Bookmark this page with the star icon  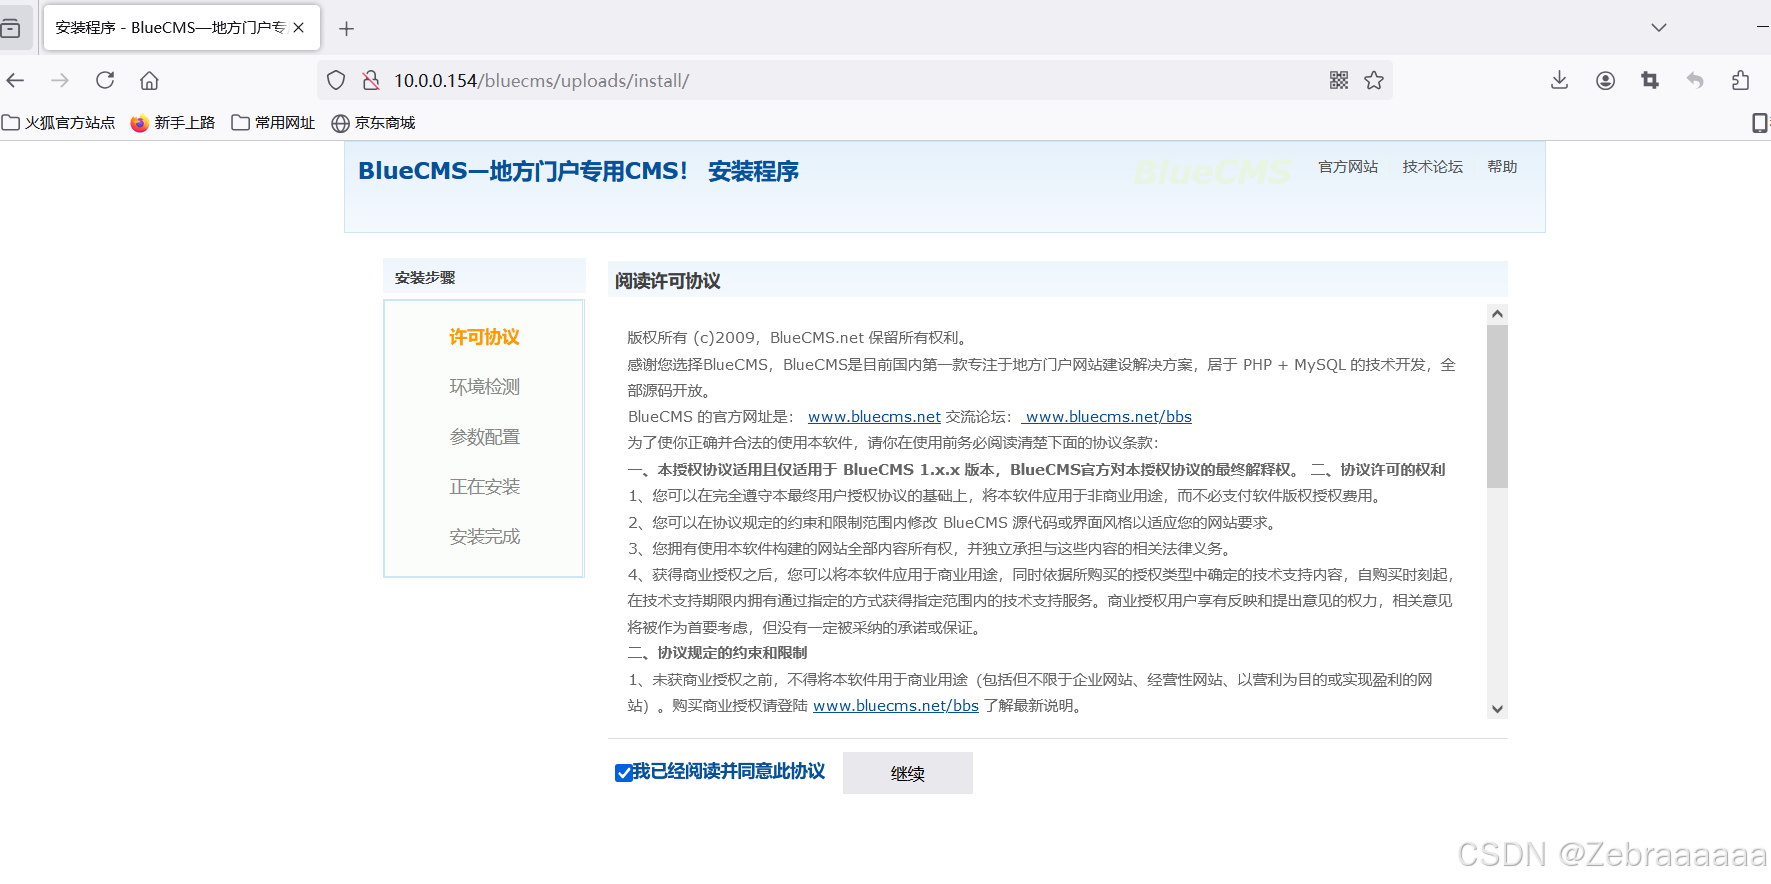tap(1374, 80)
